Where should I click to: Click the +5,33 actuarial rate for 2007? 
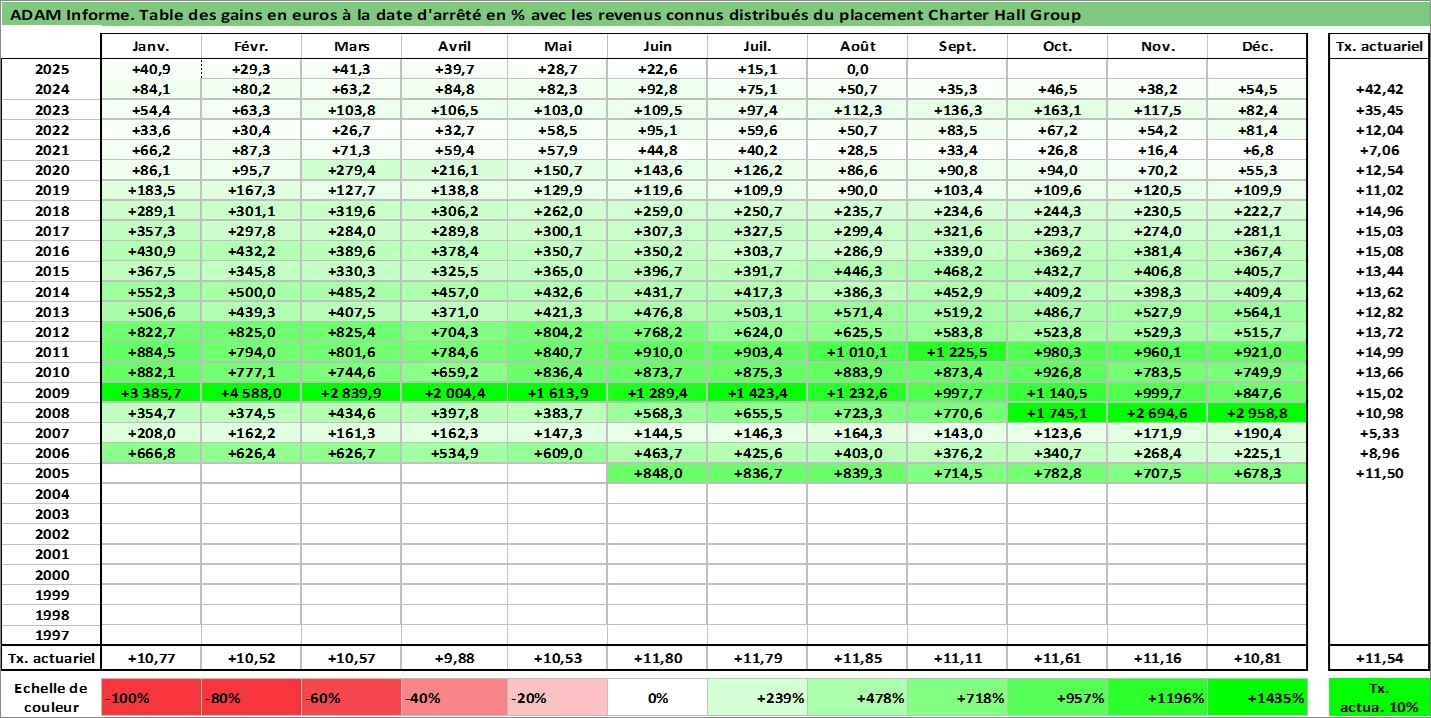coord(1378,433)
